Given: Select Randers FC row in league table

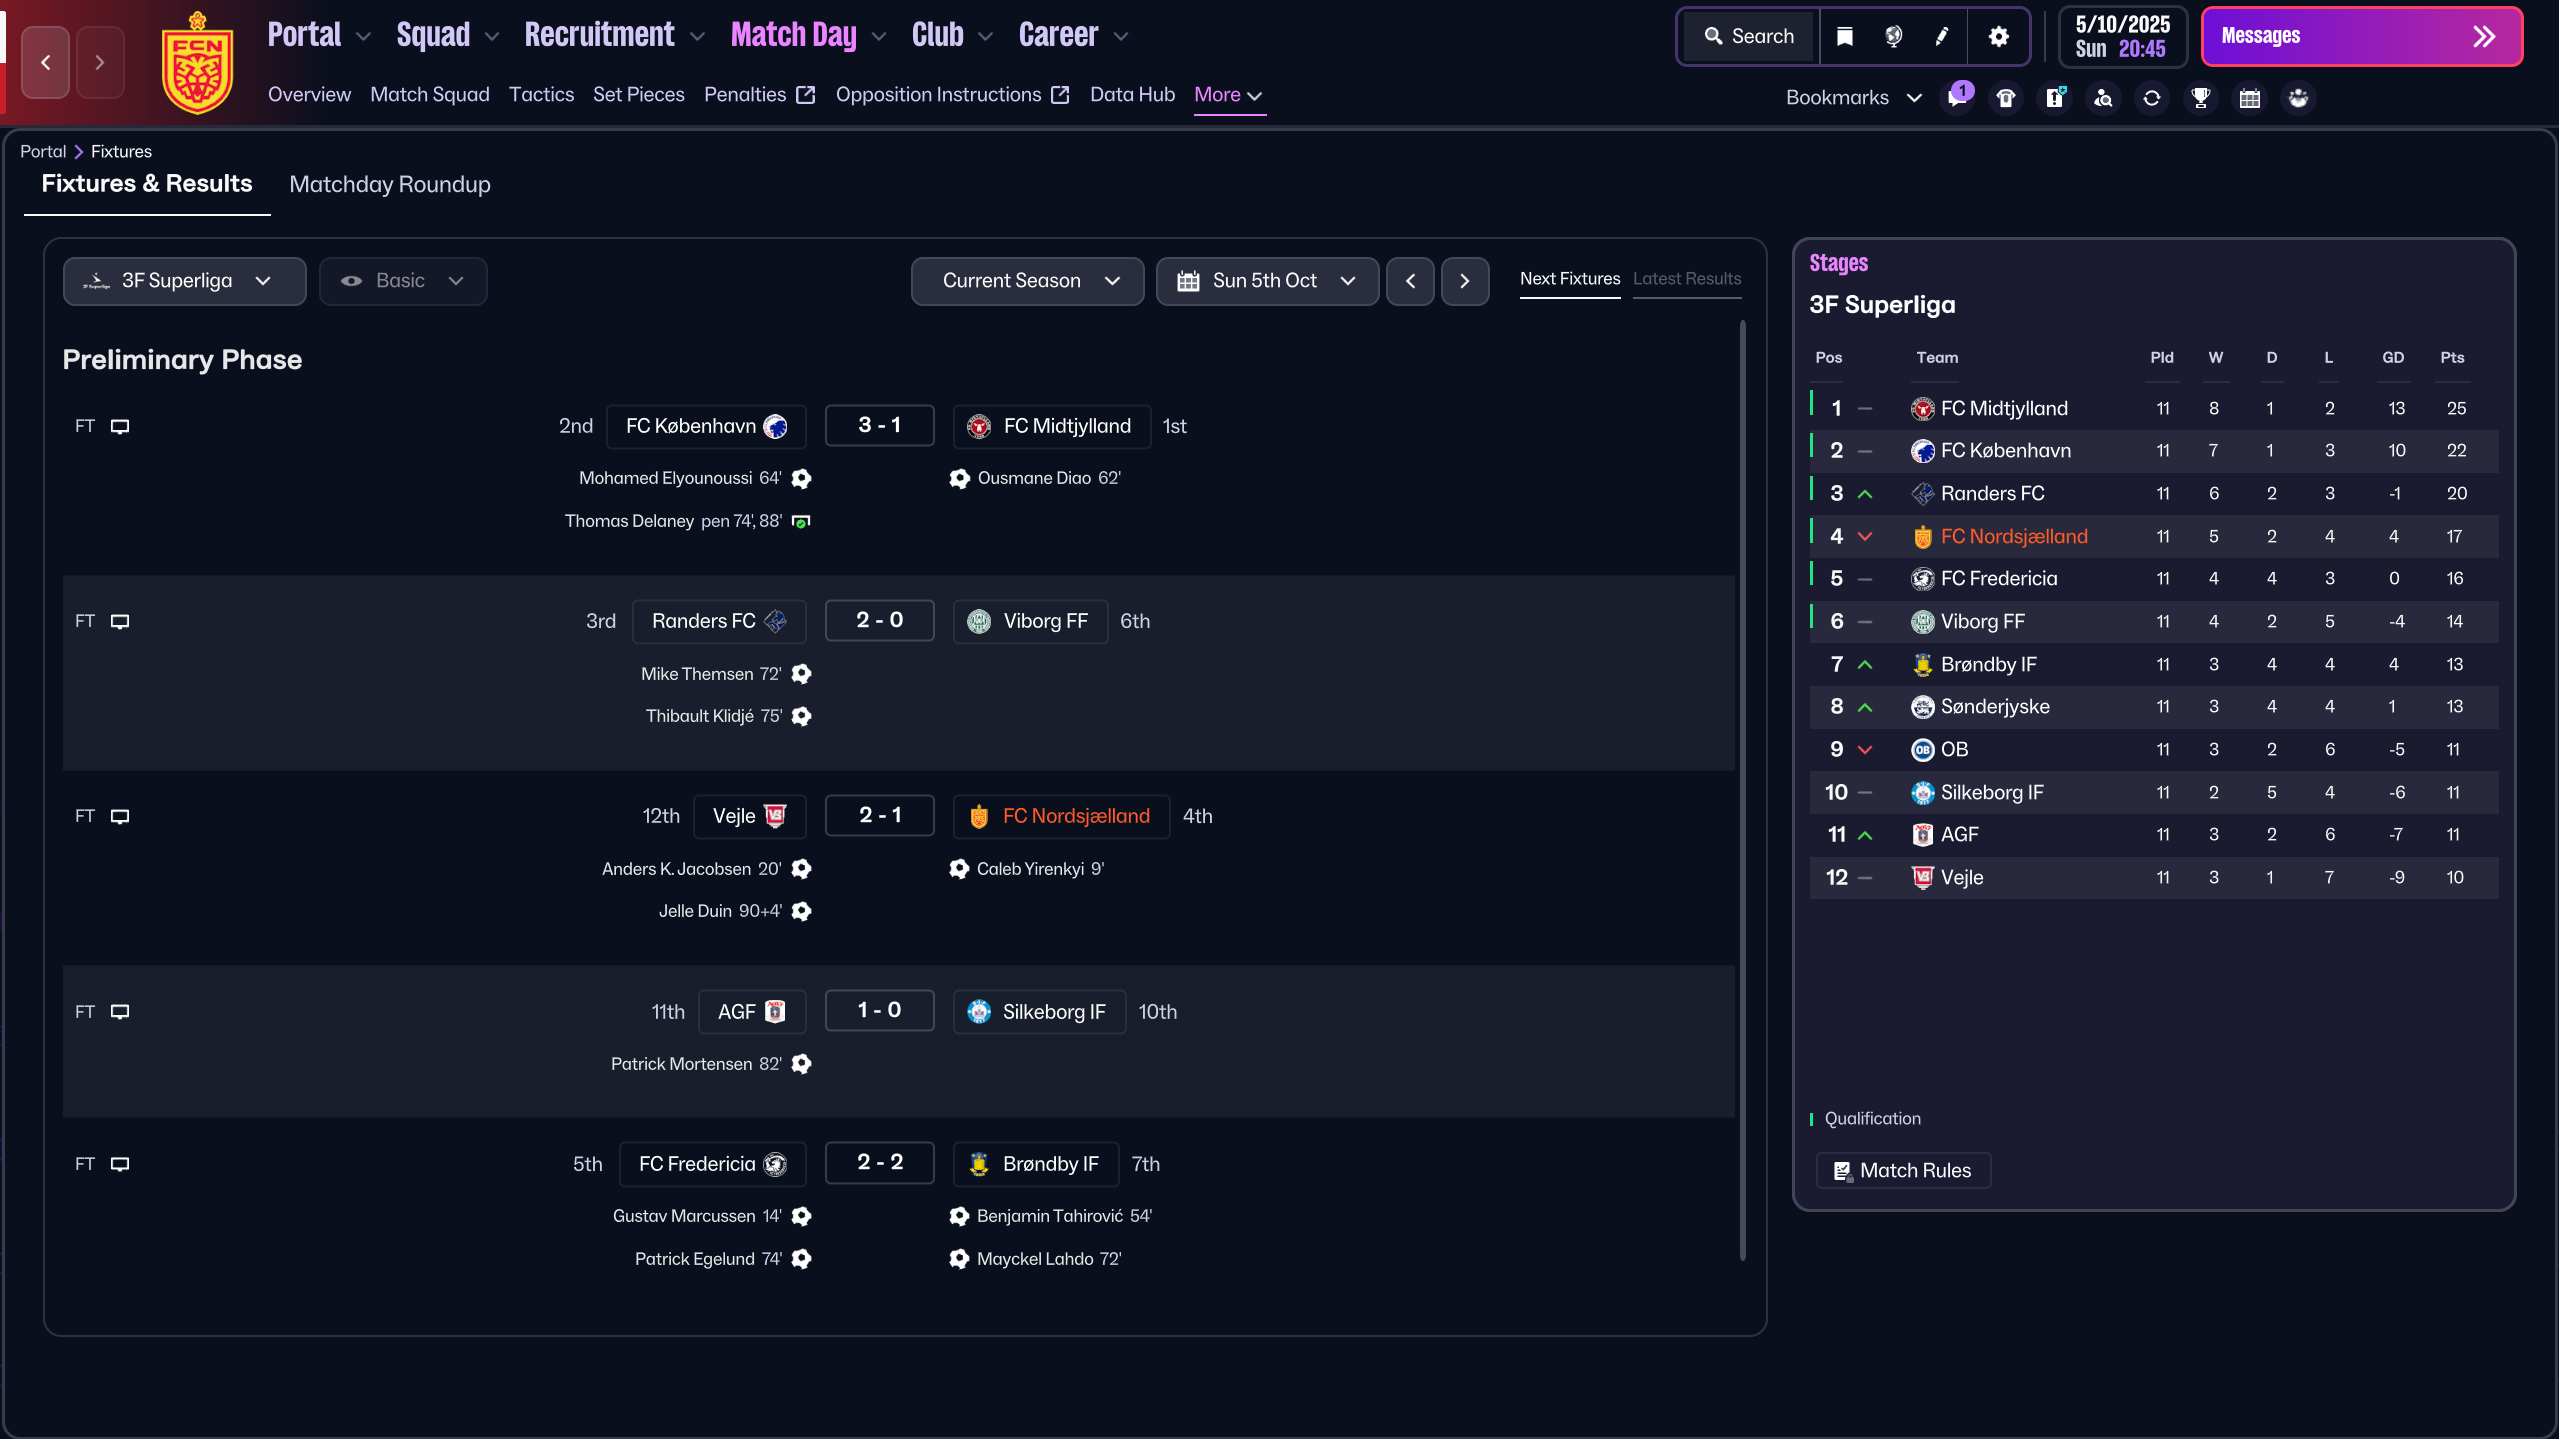Looking at the screenshot, I should (2153, 493).
